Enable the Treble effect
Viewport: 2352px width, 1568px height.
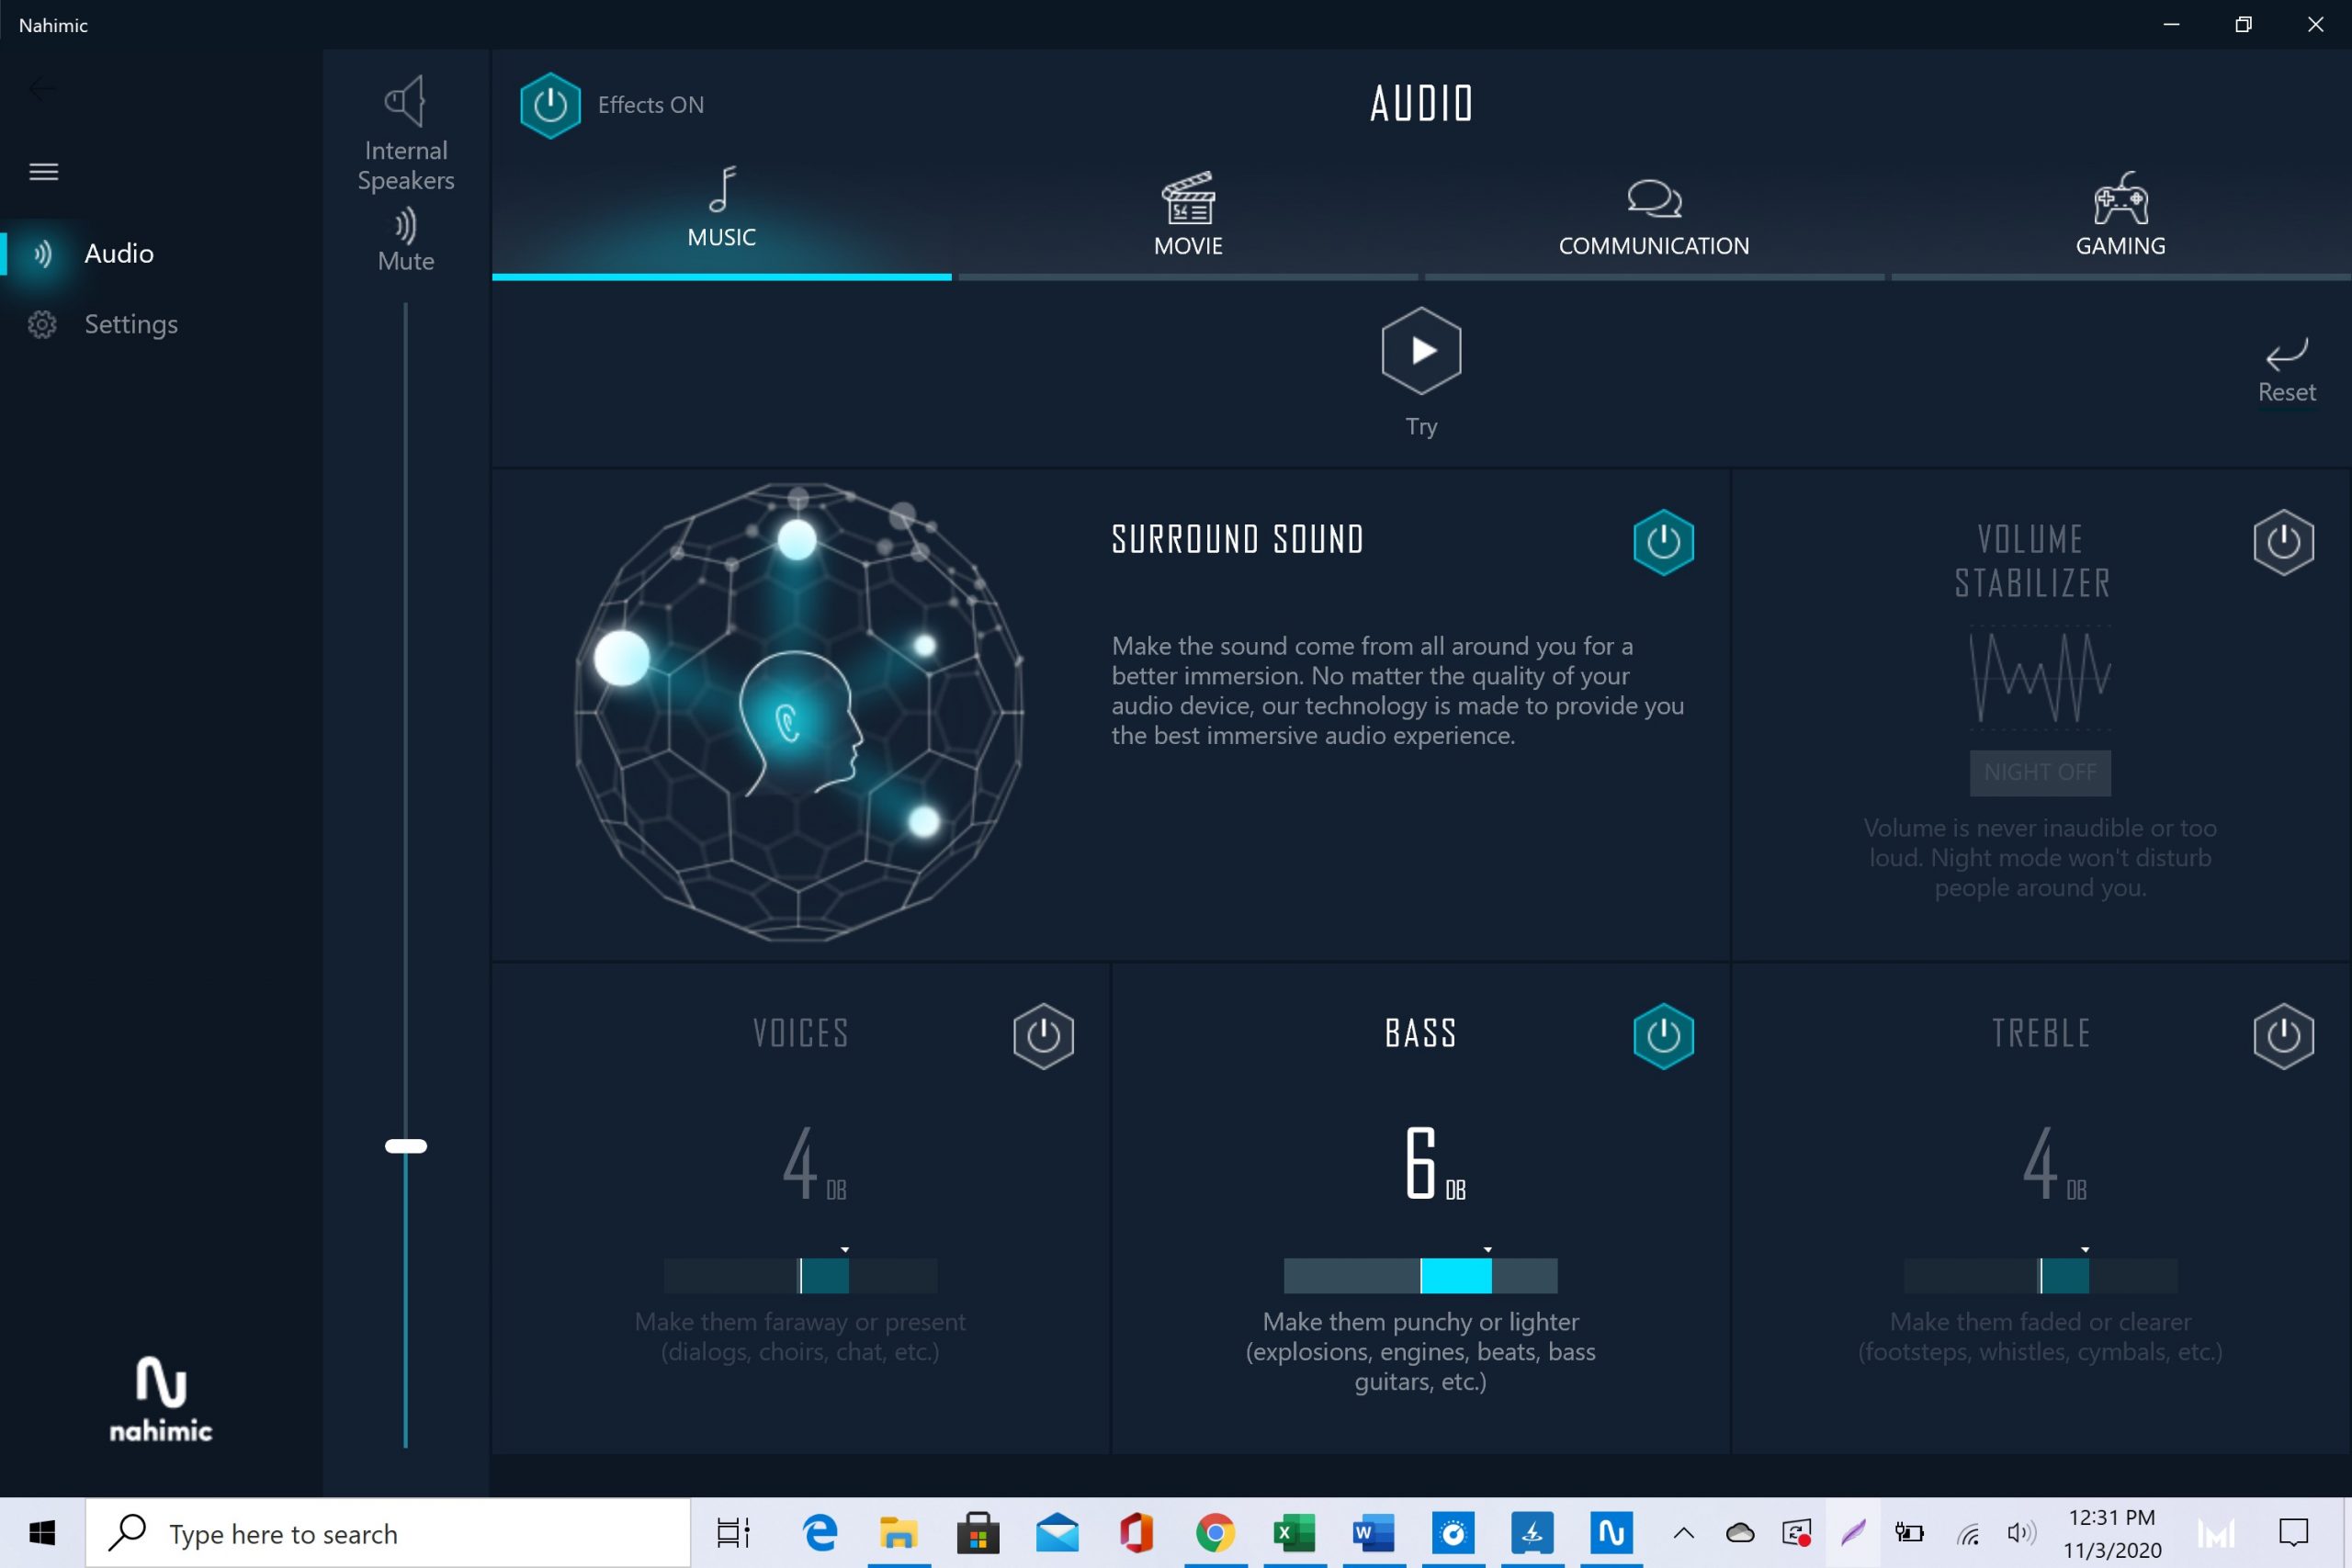click(x=2282, y=1035)
